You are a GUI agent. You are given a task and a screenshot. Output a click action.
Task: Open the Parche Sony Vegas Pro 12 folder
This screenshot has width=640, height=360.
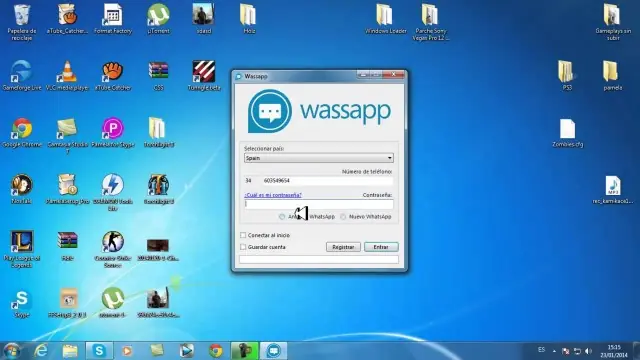pos(431,22)
